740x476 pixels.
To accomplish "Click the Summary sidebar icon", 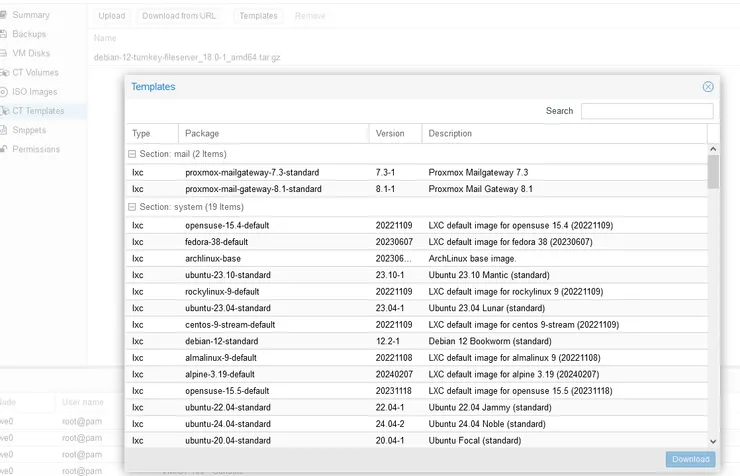I will pyautogui.click(x=5, y=15).
